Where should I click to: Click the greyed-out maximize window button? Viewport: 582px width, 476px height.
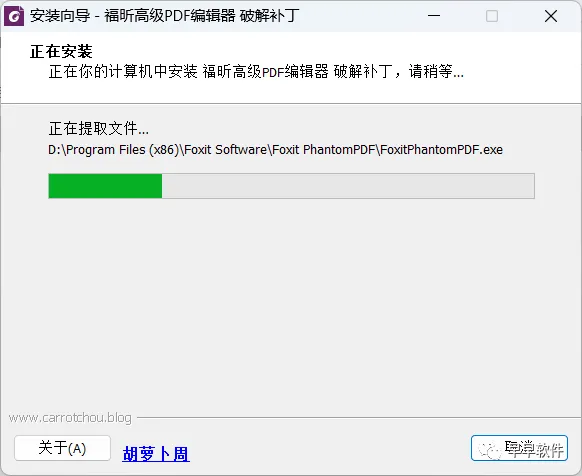tap(492, 16)
